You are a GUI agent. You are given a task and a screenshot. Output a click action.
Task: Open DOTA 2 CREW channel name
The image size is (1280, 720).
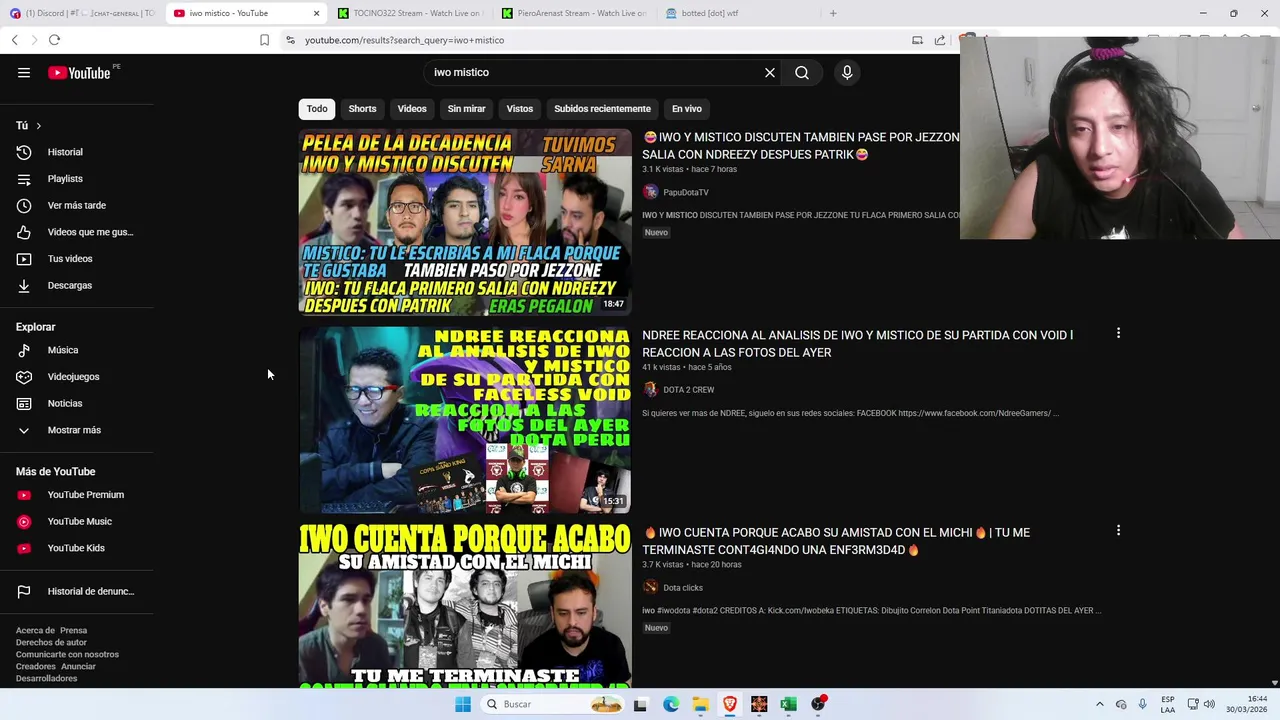coord(689,390)
